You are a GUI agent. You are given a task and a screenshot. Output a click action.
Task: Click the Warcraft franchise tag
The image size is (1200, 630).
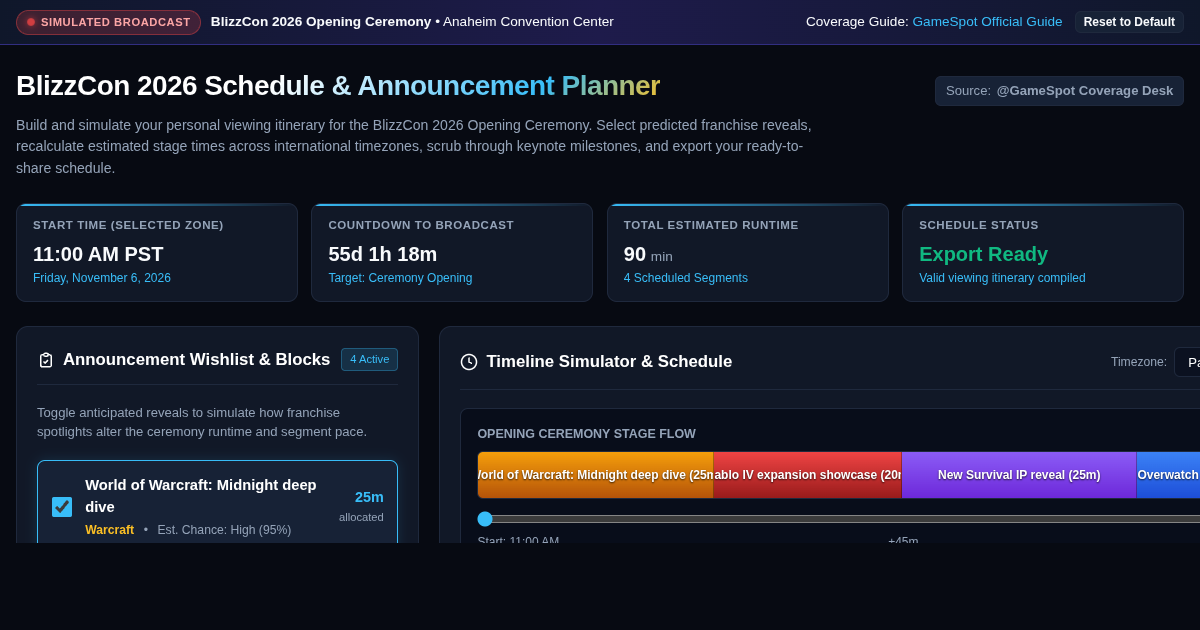pos(109,530)
